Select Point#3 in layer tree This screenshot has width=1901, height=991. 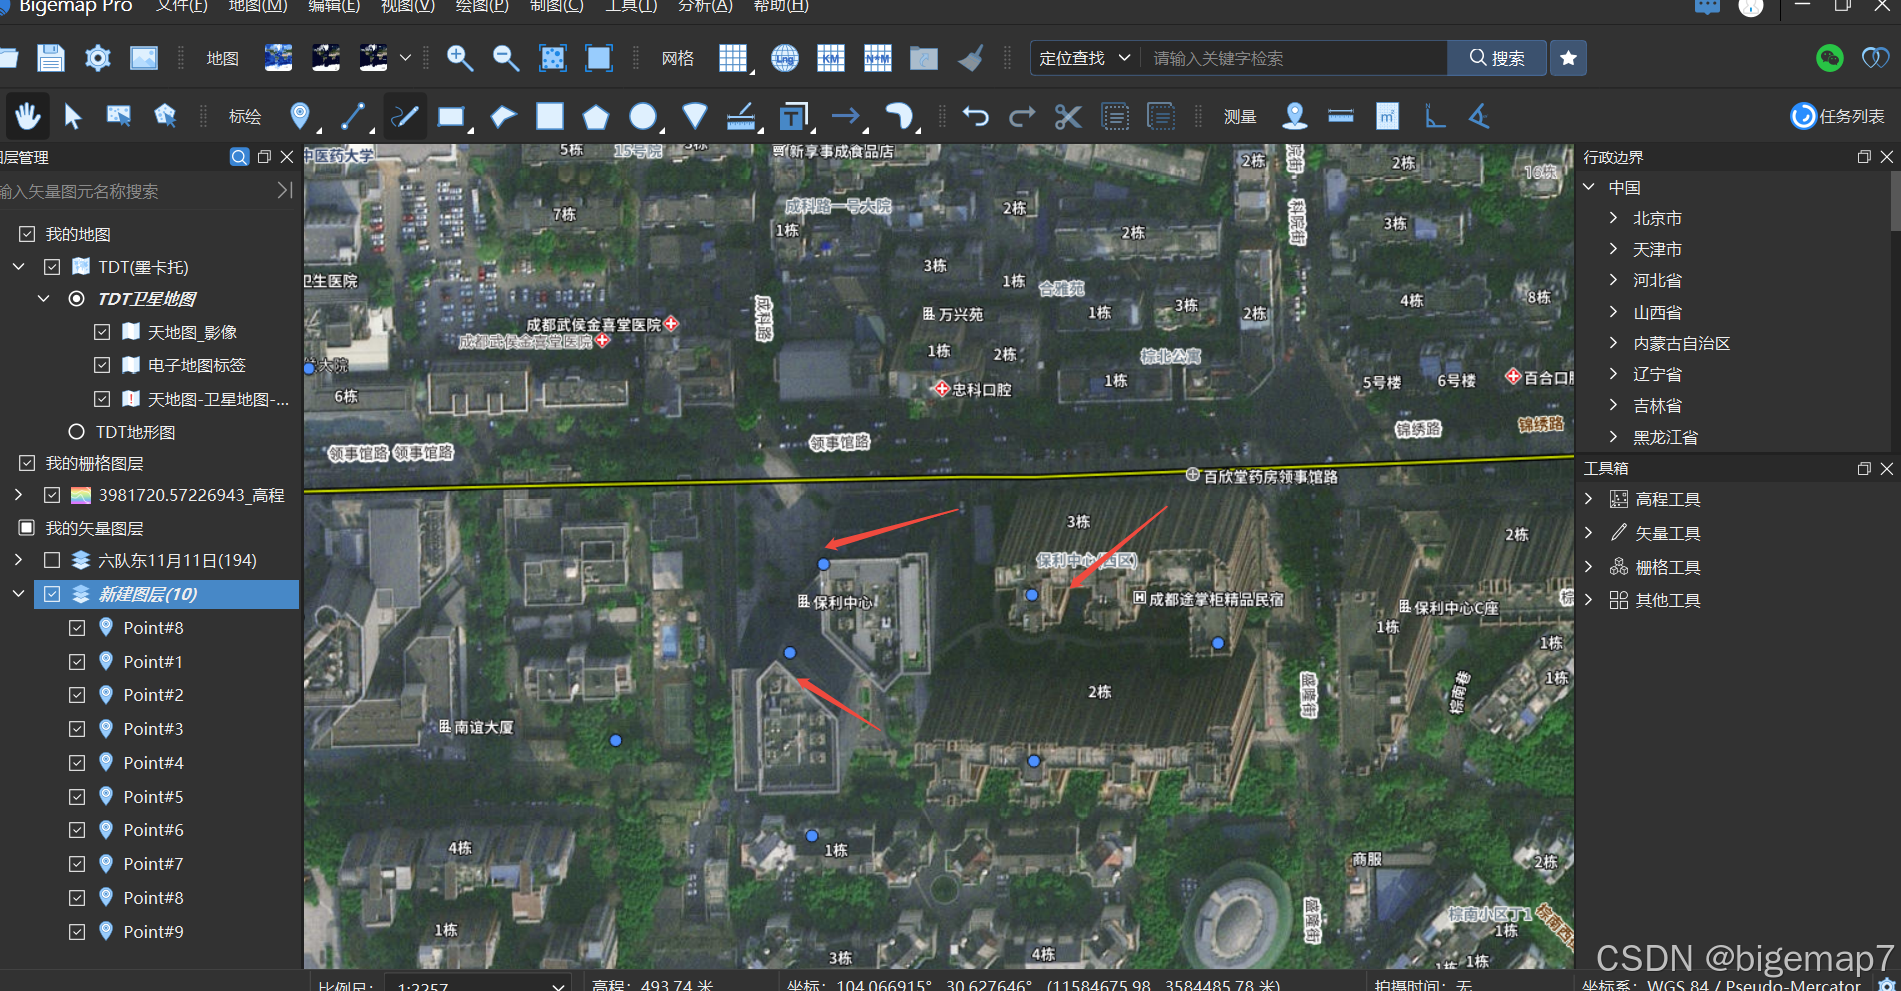tap(153, 729)
